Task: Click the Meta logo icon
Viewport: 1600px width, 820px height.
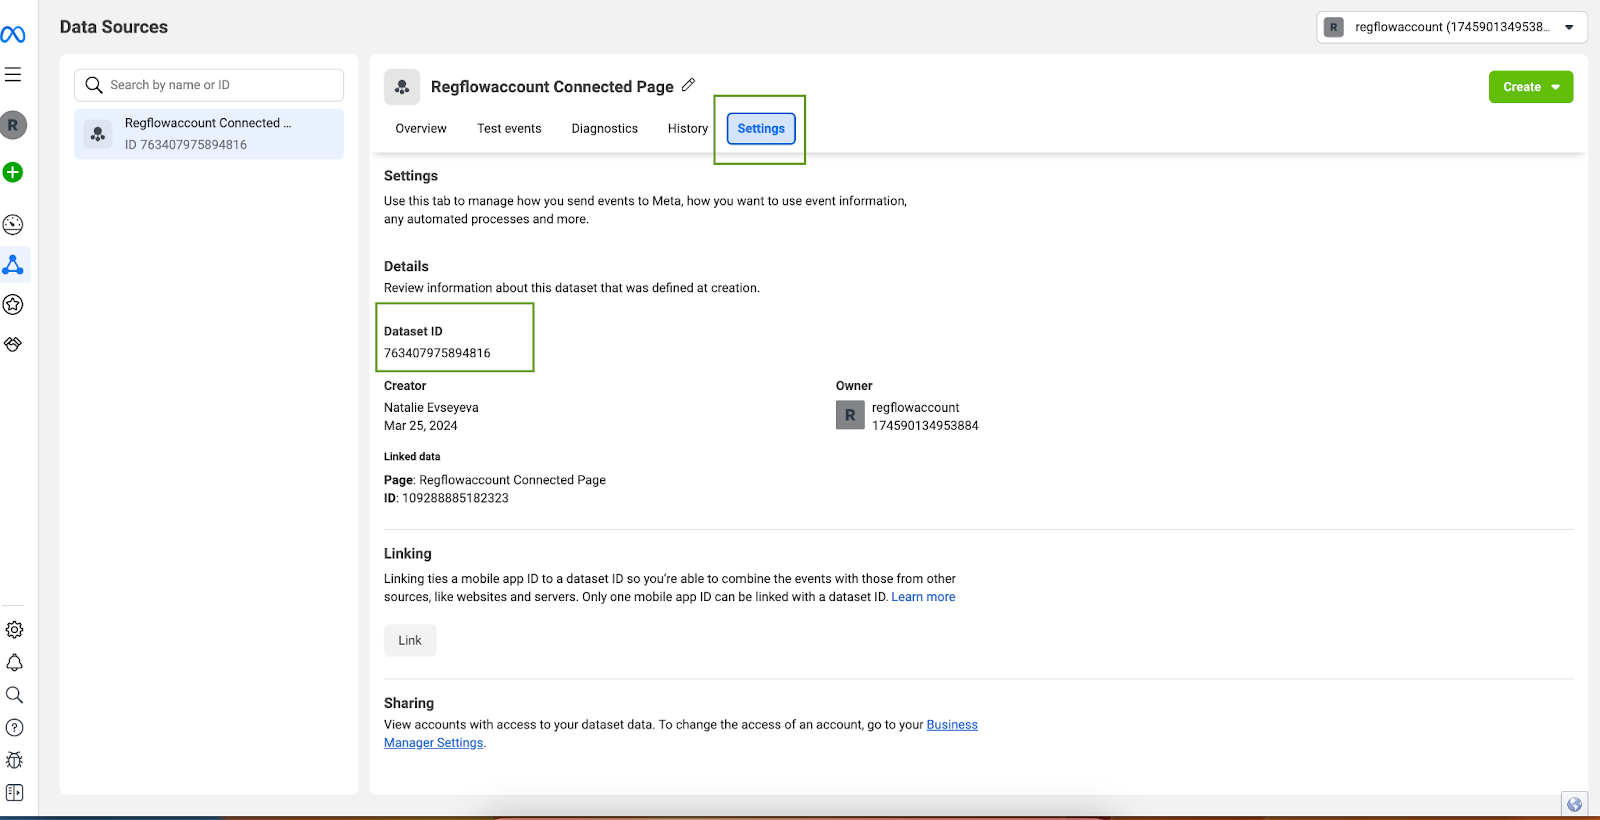Action: coord(13,35)
